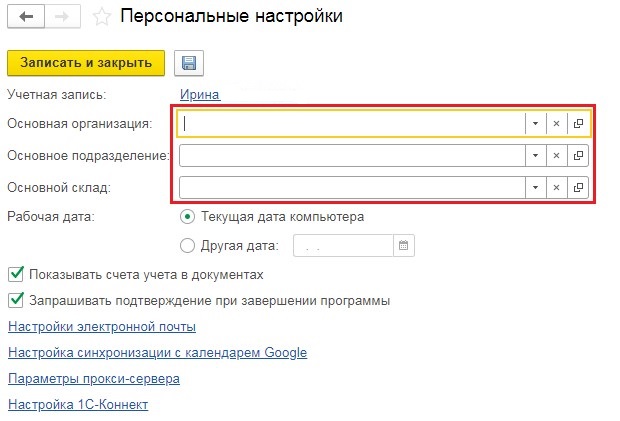
Task: Expand the Основная организация dropdown list
Action: pyautogui.click(x=535, y=123)
